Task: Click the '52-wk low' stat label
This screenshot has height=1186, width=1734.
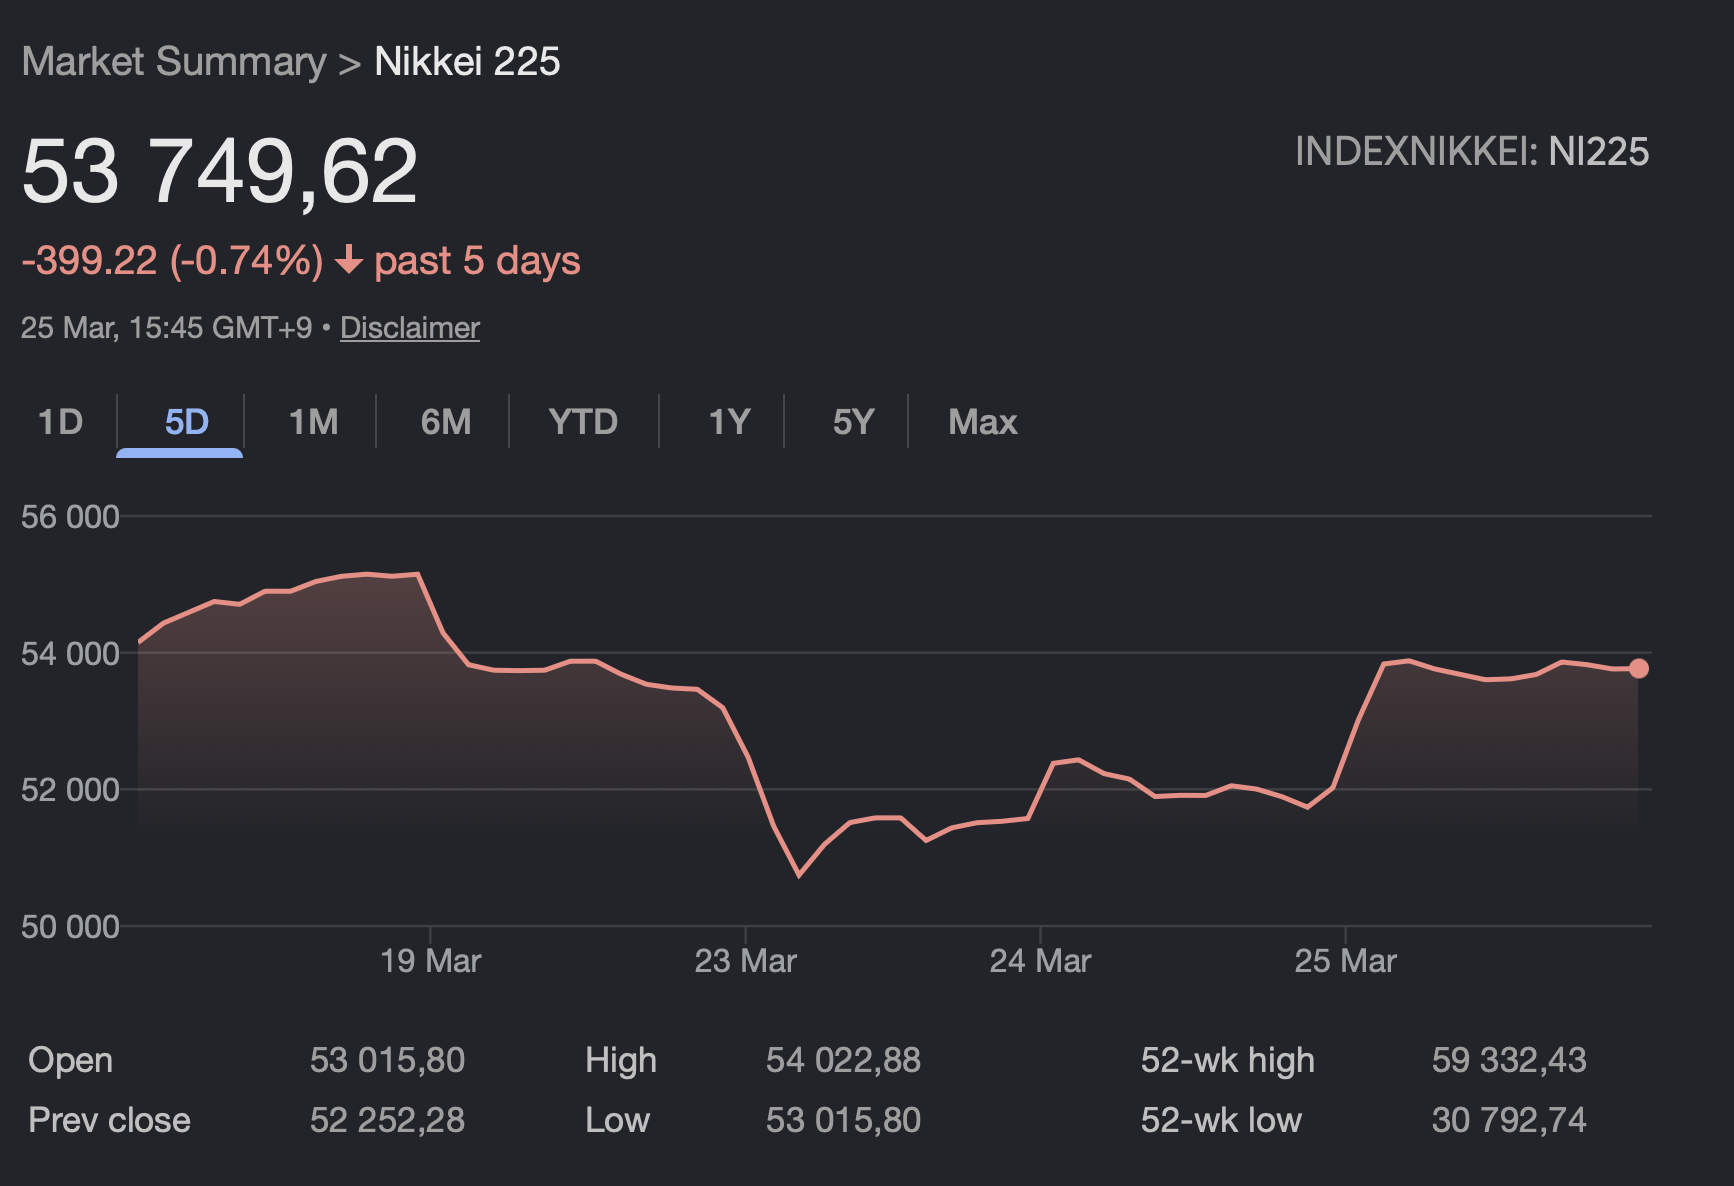Action: click(x=1221, y=1120)
